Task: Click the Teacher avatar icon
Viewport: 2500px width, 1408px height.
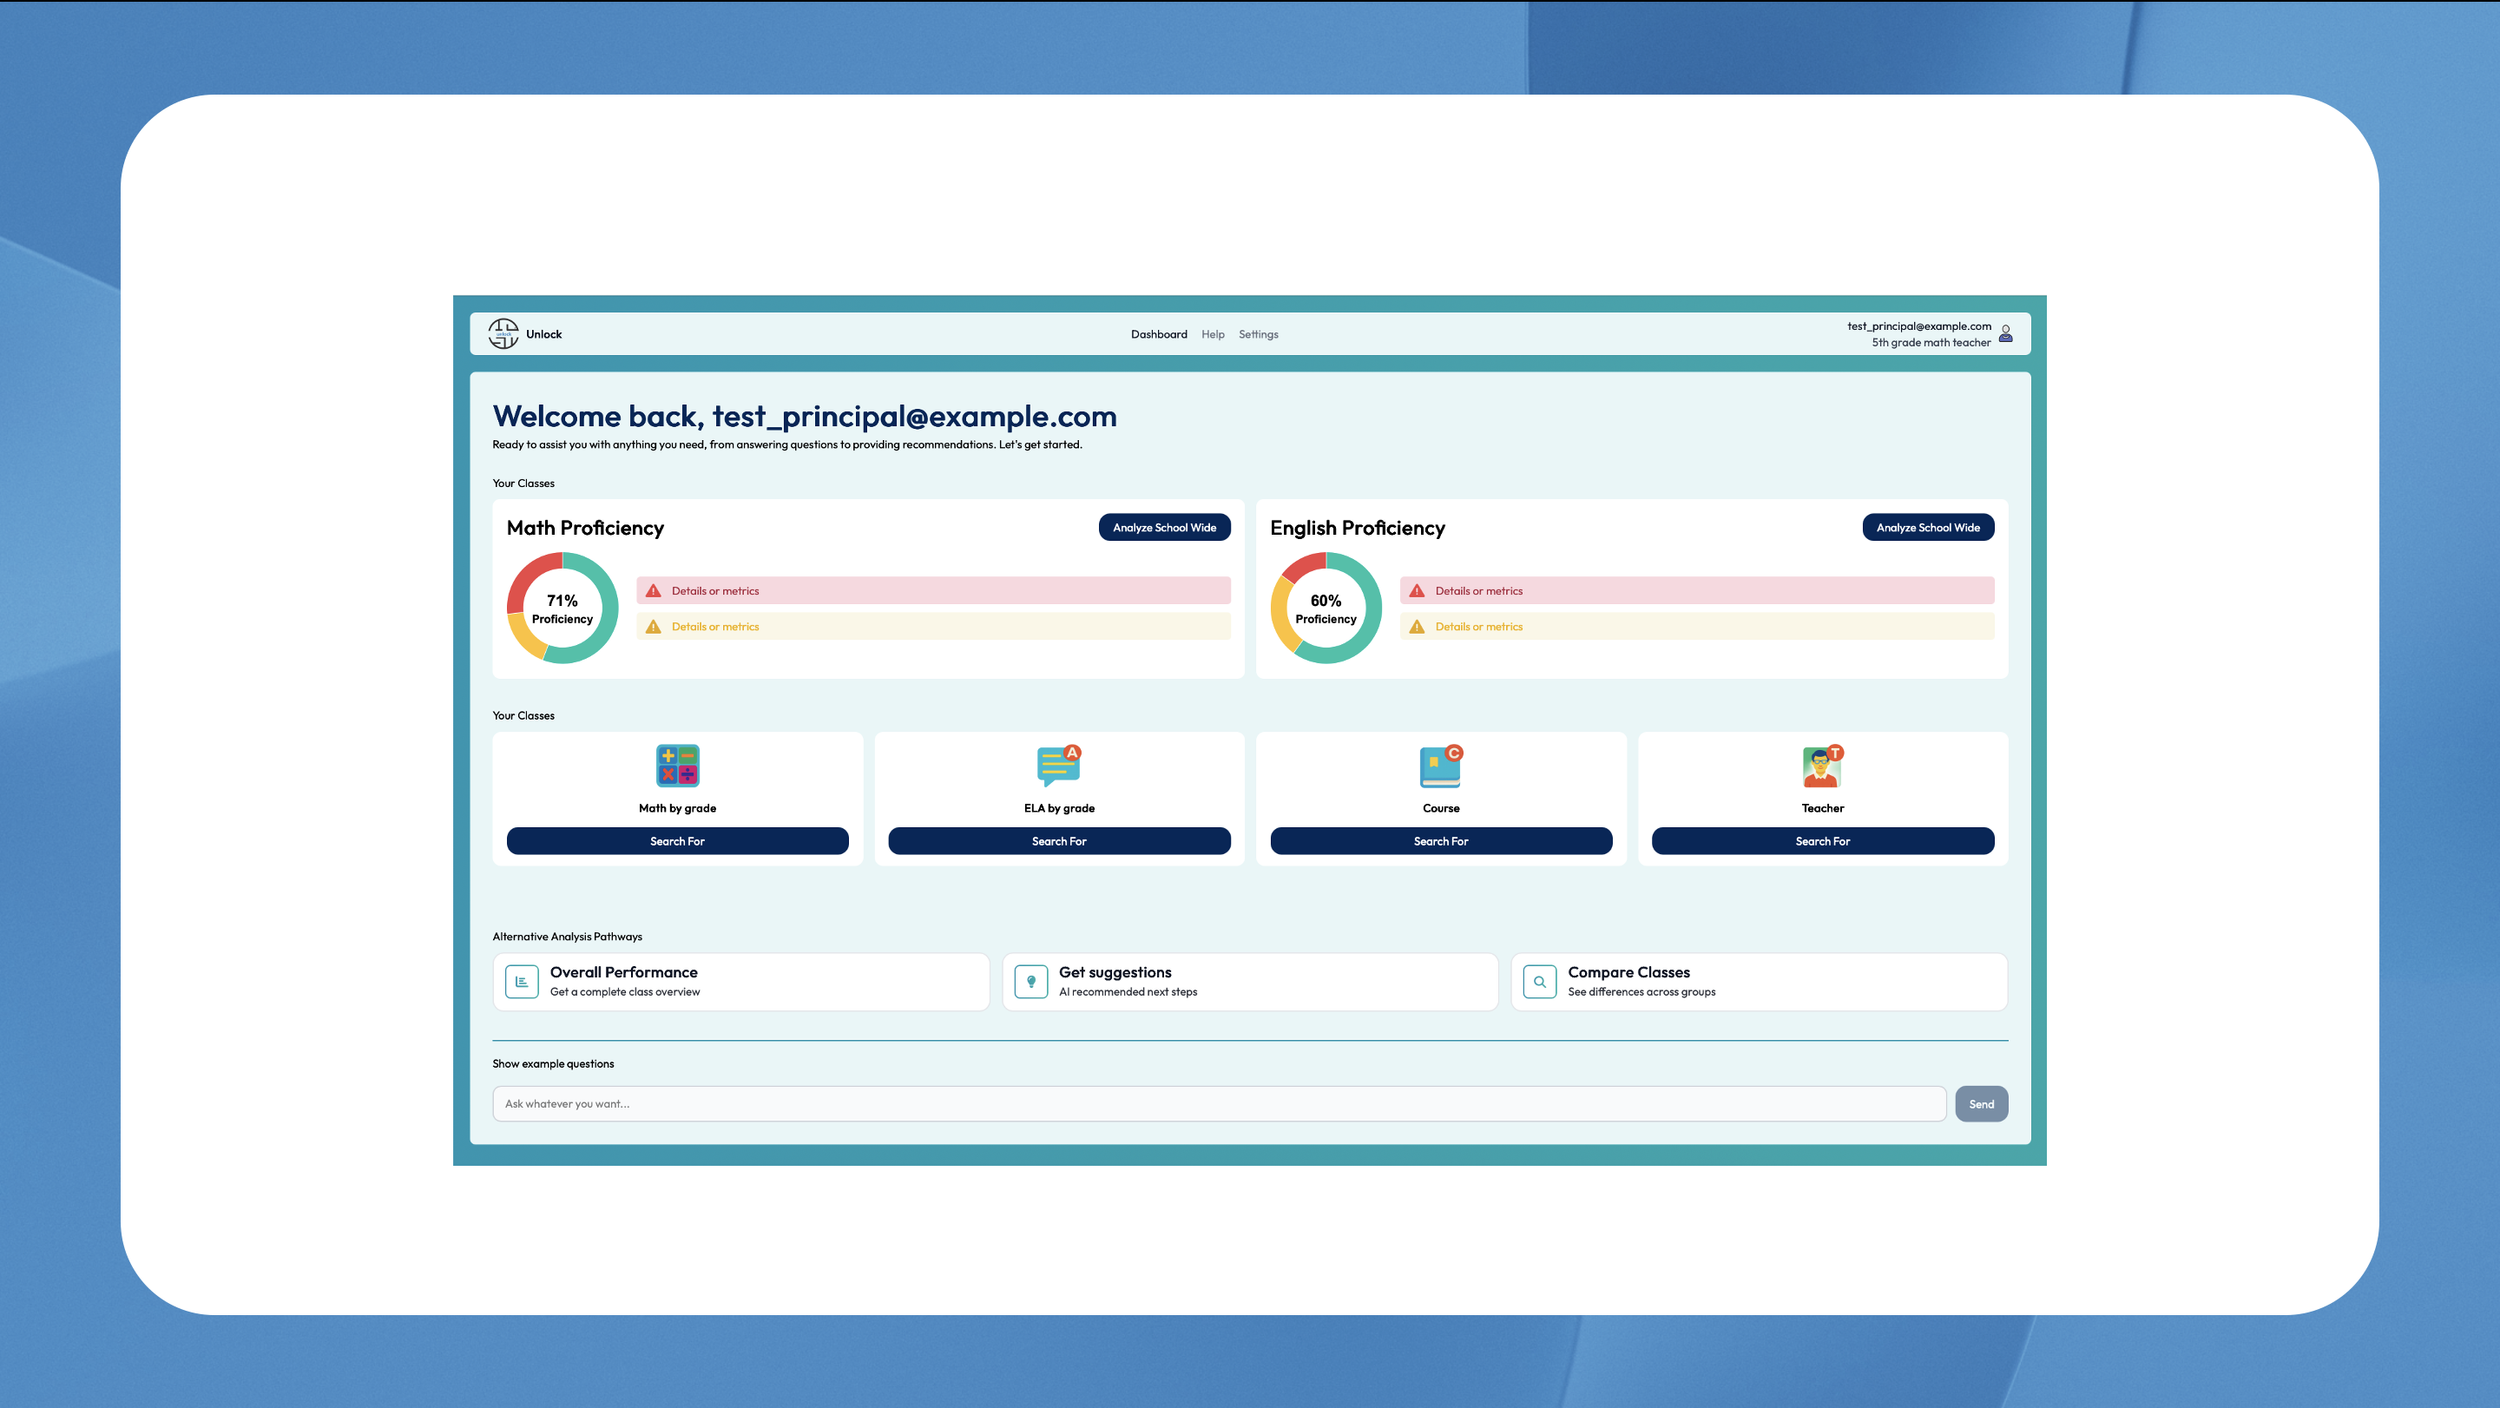Action: coord(1822,766)
